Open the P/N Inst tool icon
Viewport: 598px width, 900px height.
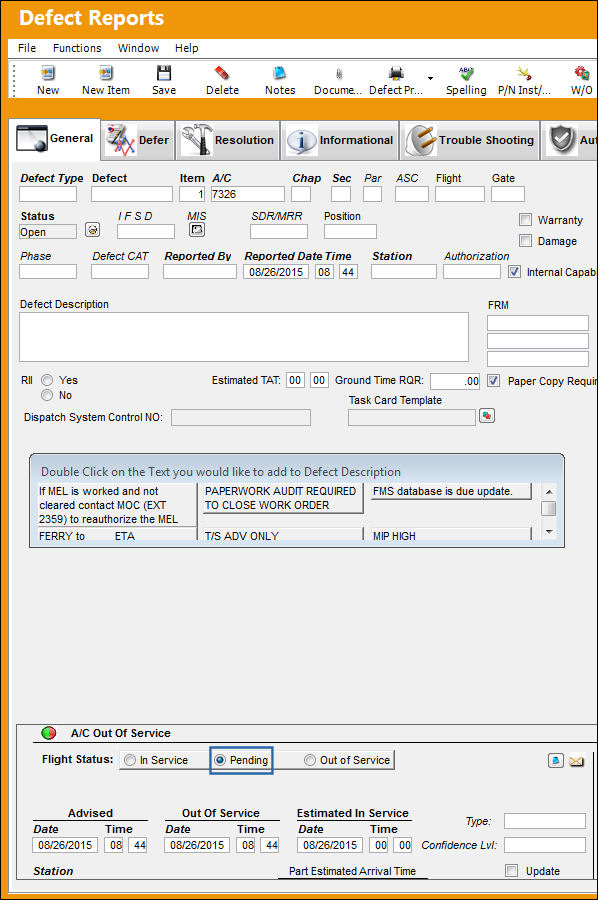pos(523,73)
